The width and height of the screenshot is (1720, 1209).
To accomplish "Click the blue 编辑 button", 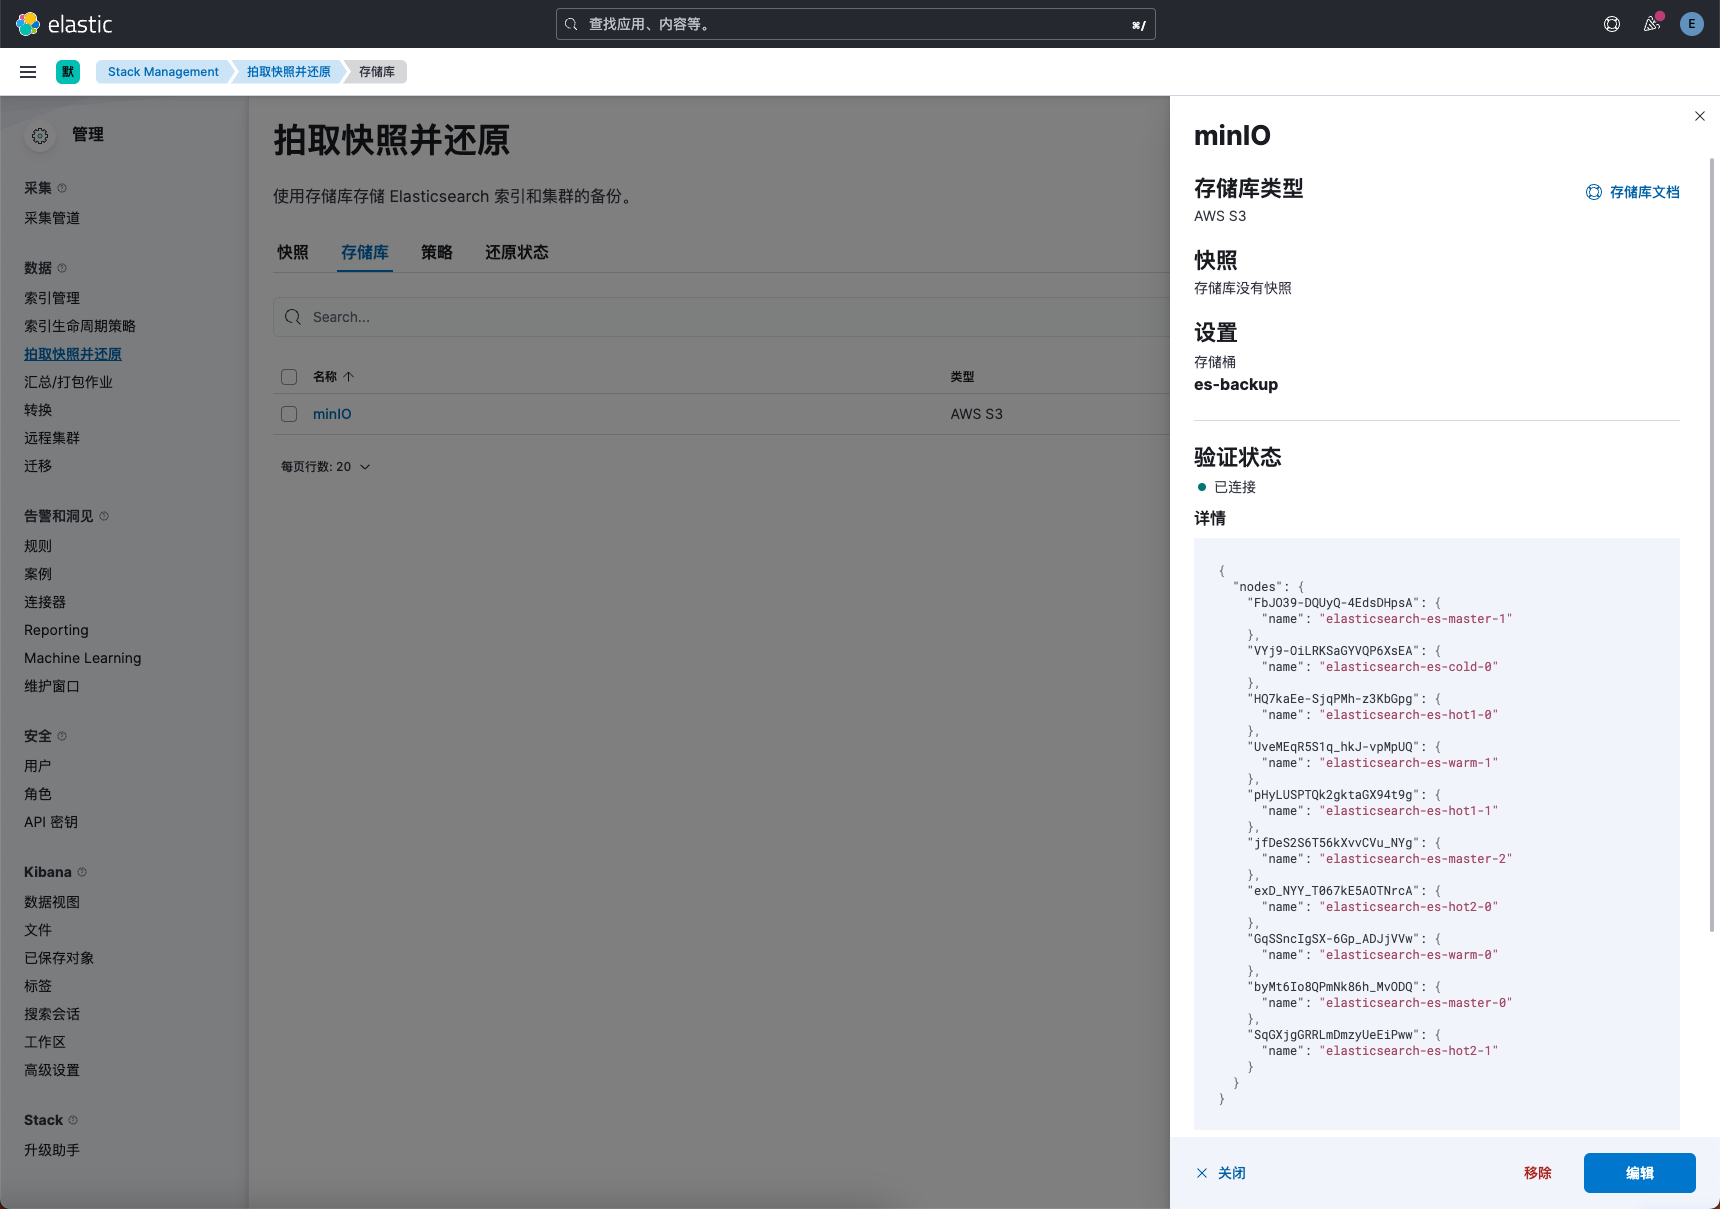I will point(1640,1173).
